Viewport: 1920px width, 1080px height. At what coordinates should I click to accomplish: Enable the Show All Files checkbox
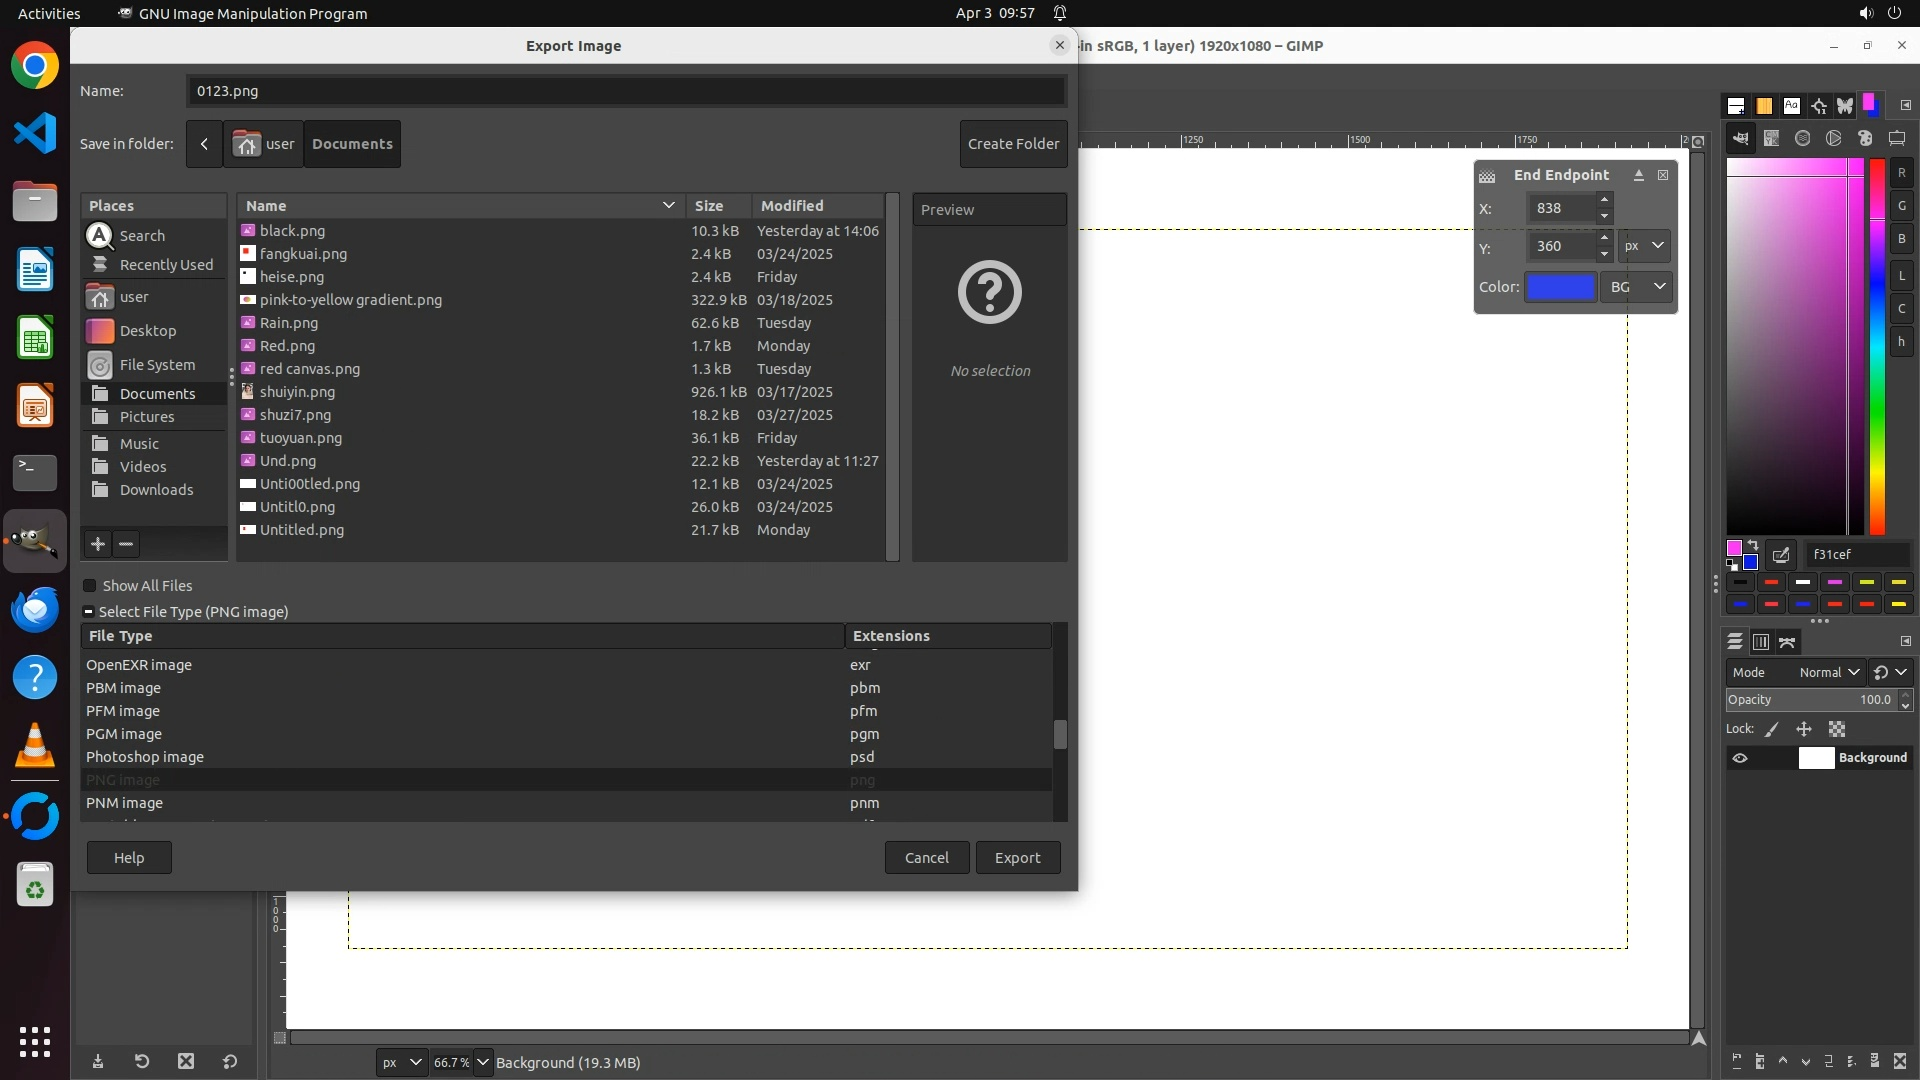[x=90, y=586]
